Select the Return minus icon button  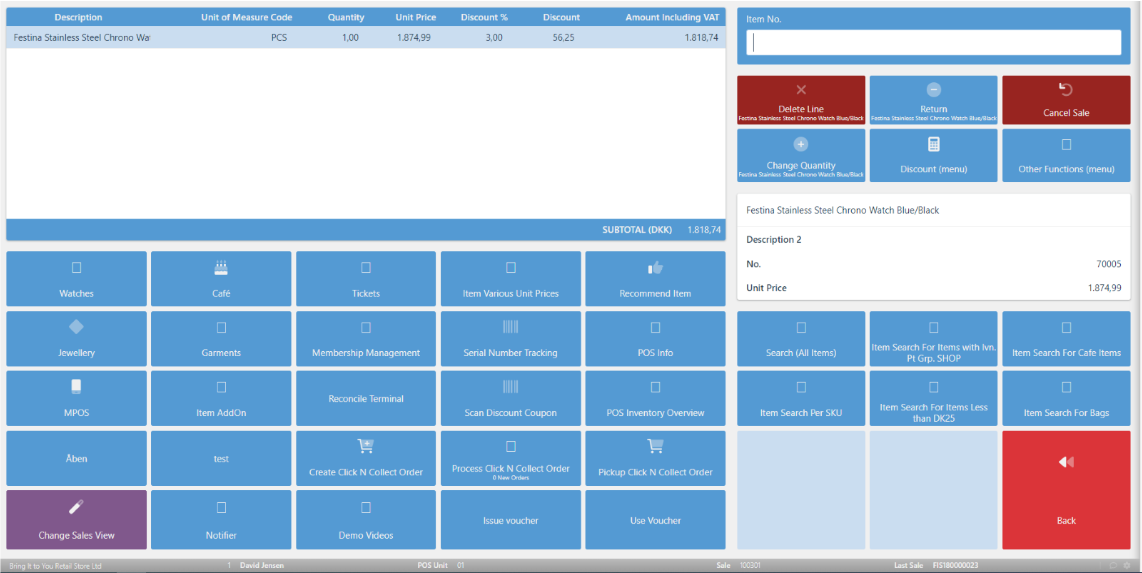click(934, 90)
